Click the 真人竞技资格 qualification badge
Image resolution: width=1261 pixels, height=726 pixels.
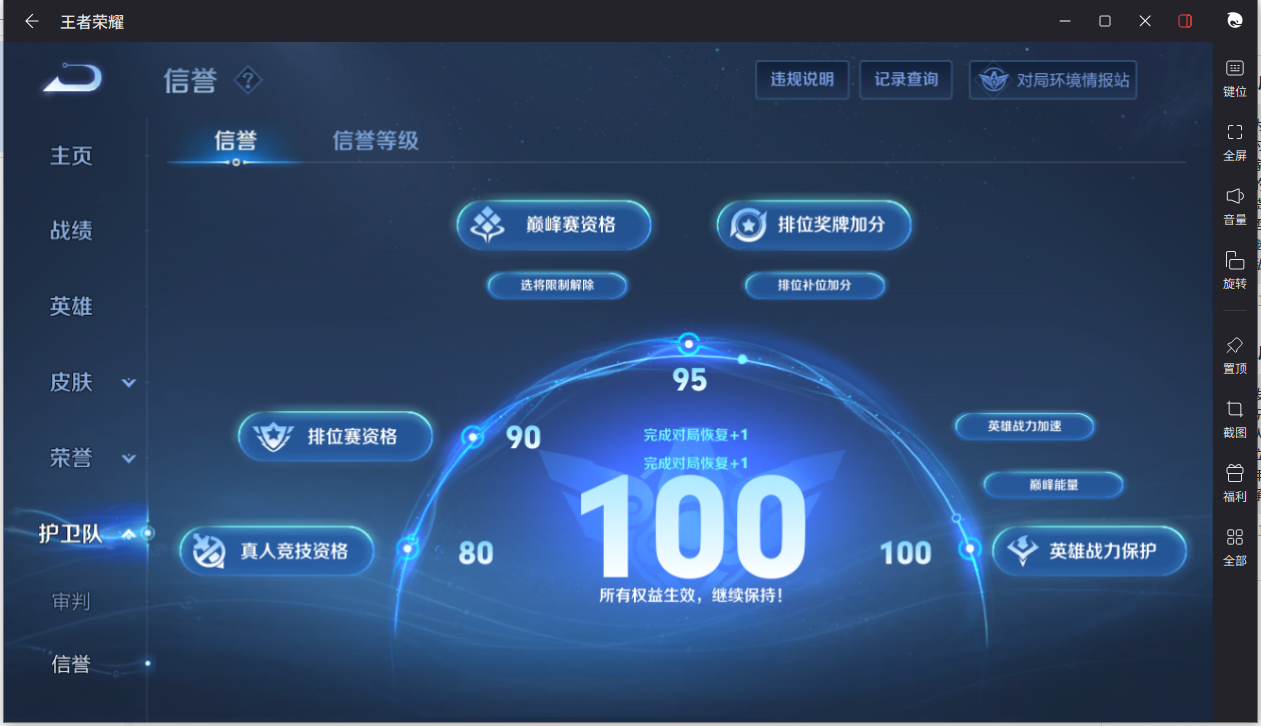click(277, 550)
